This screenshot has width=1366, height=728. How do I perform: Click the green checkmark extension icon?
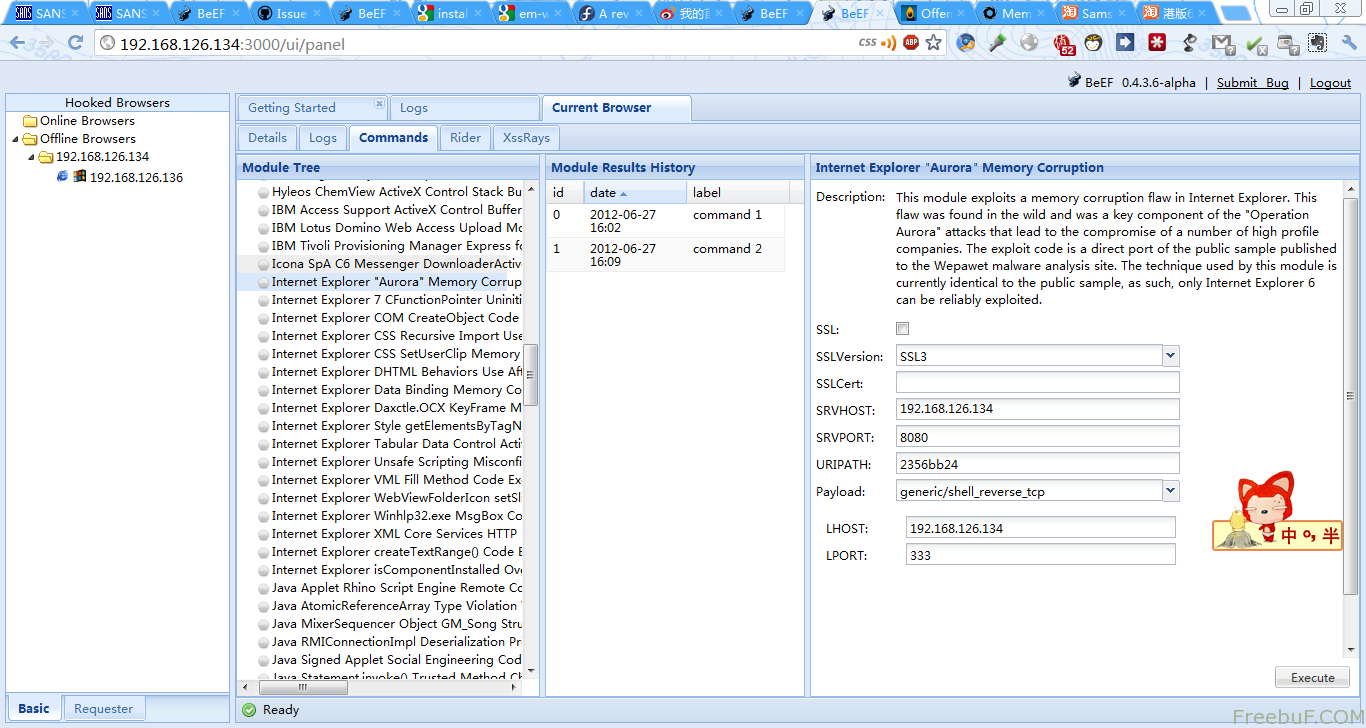(1256, 44)
